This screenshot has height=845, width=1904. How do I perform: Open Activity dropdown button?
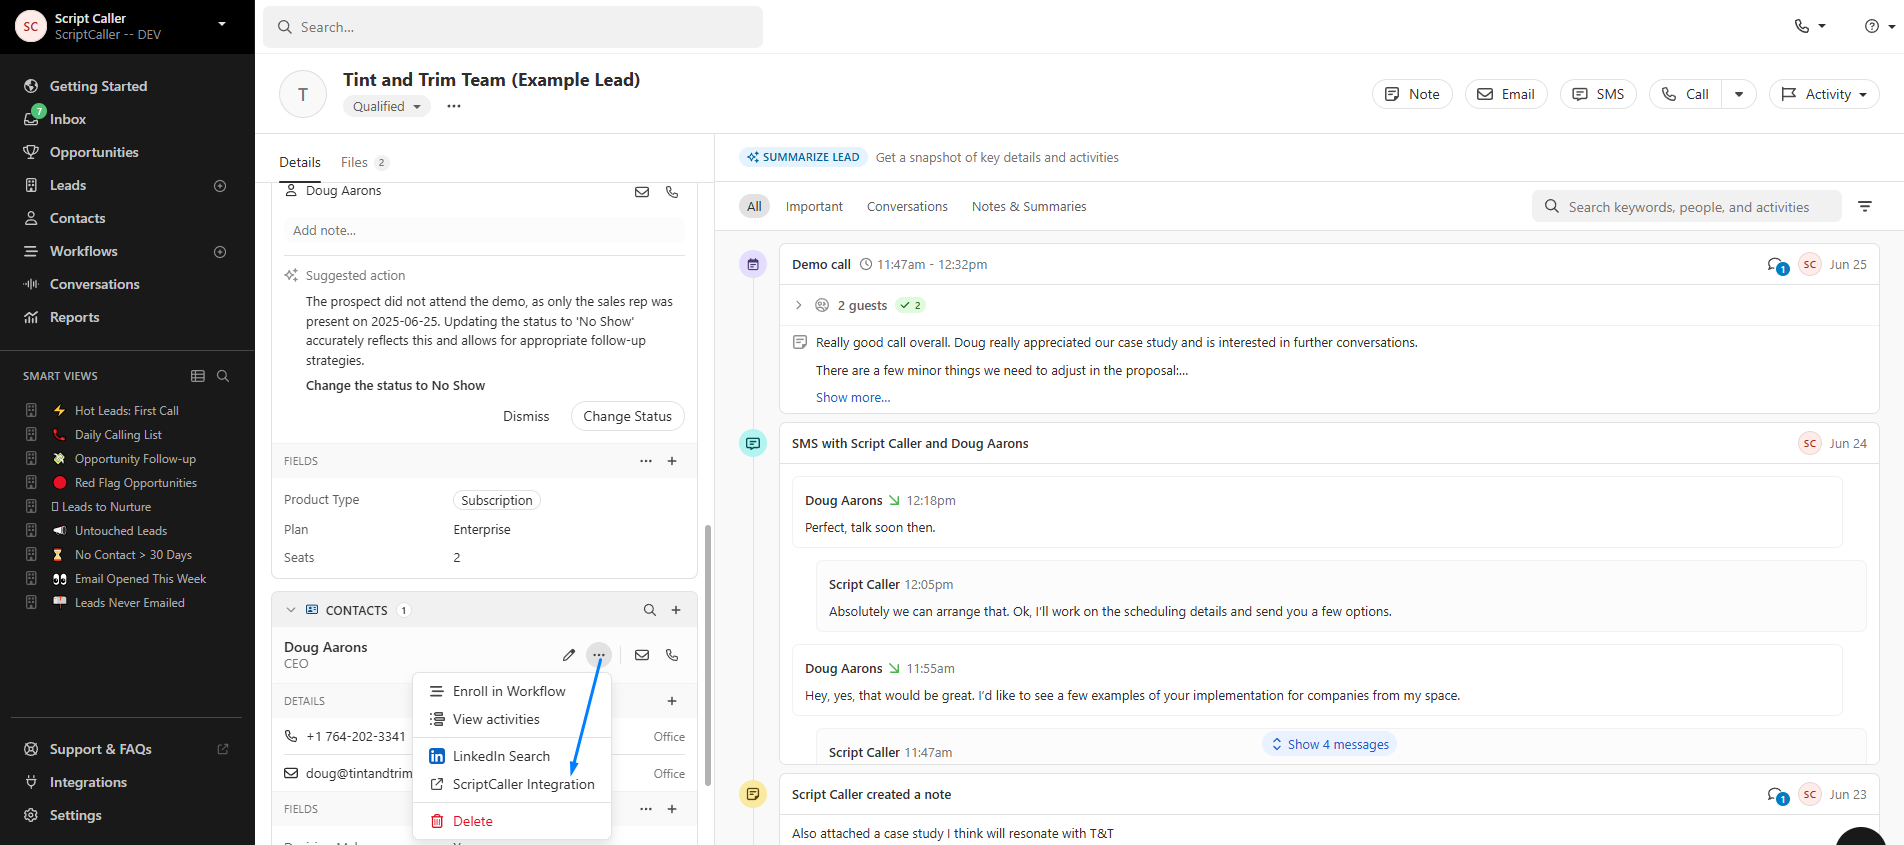(1824, 94)
